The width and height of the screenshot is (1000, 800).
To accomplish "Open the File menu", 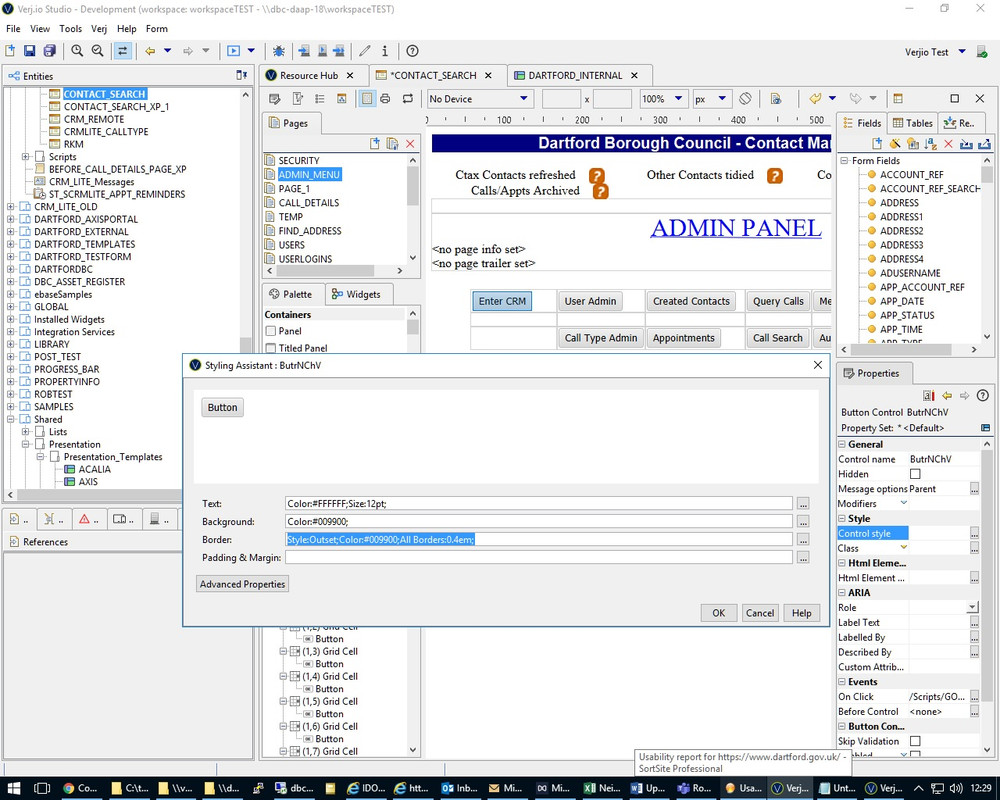I will click(13, 29).
